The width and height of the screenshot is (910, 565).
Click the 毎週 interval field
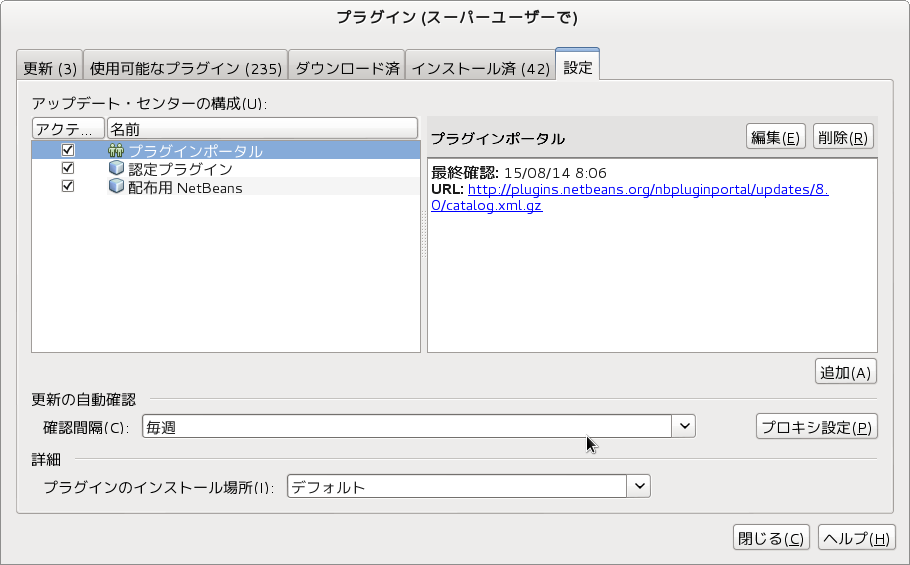407,426
